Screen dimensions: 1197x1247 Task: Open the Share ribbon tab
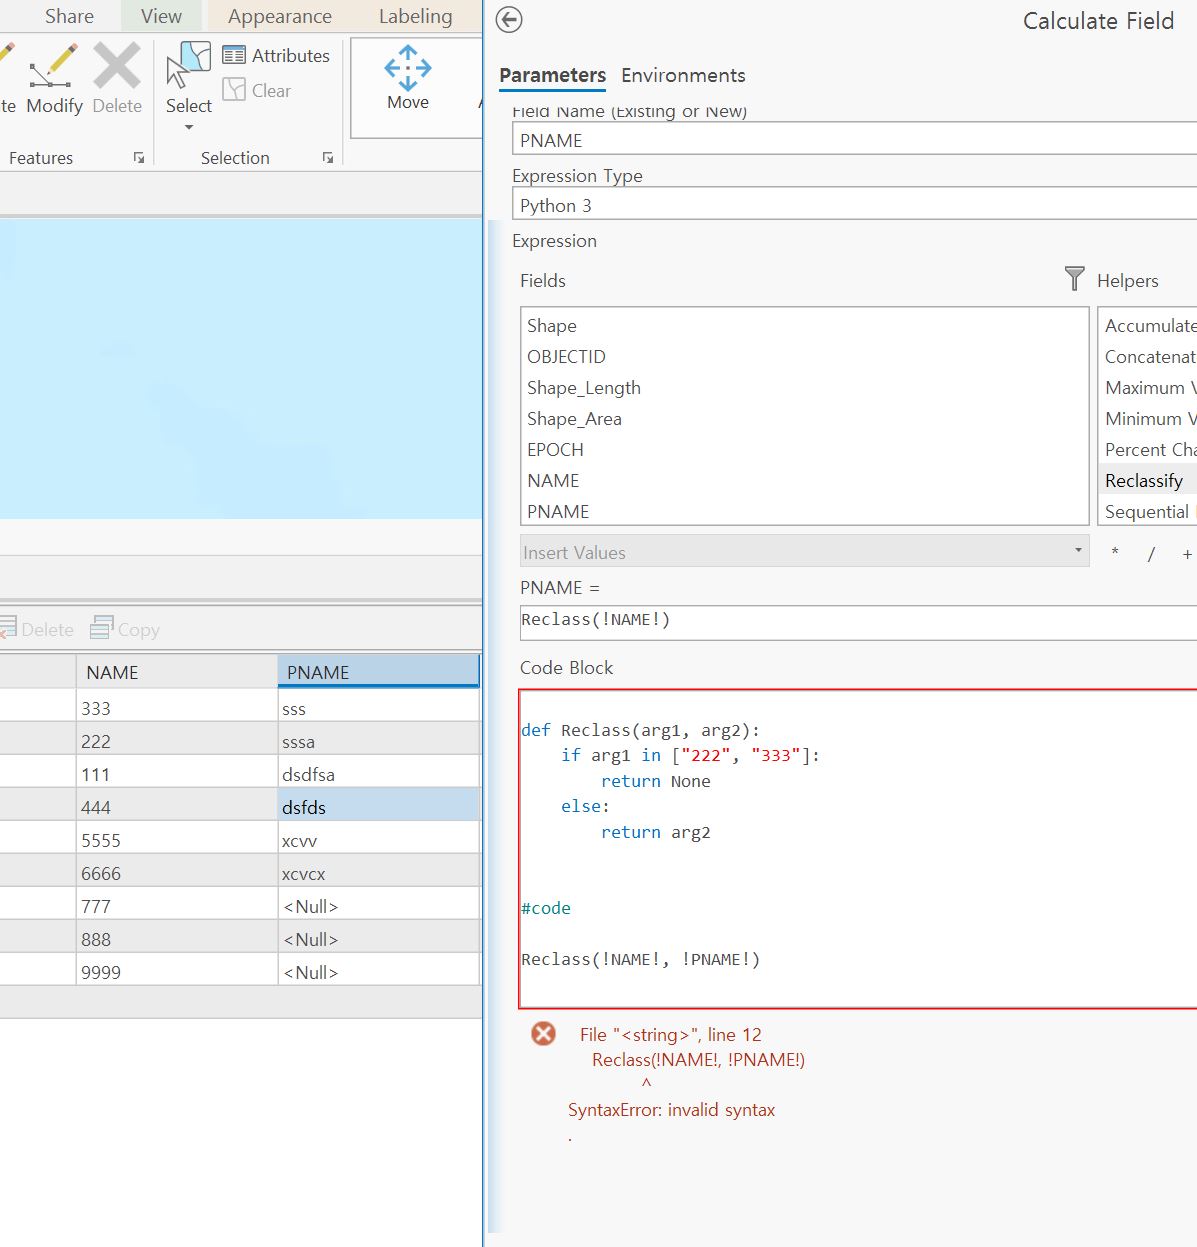tap(69, 16)
